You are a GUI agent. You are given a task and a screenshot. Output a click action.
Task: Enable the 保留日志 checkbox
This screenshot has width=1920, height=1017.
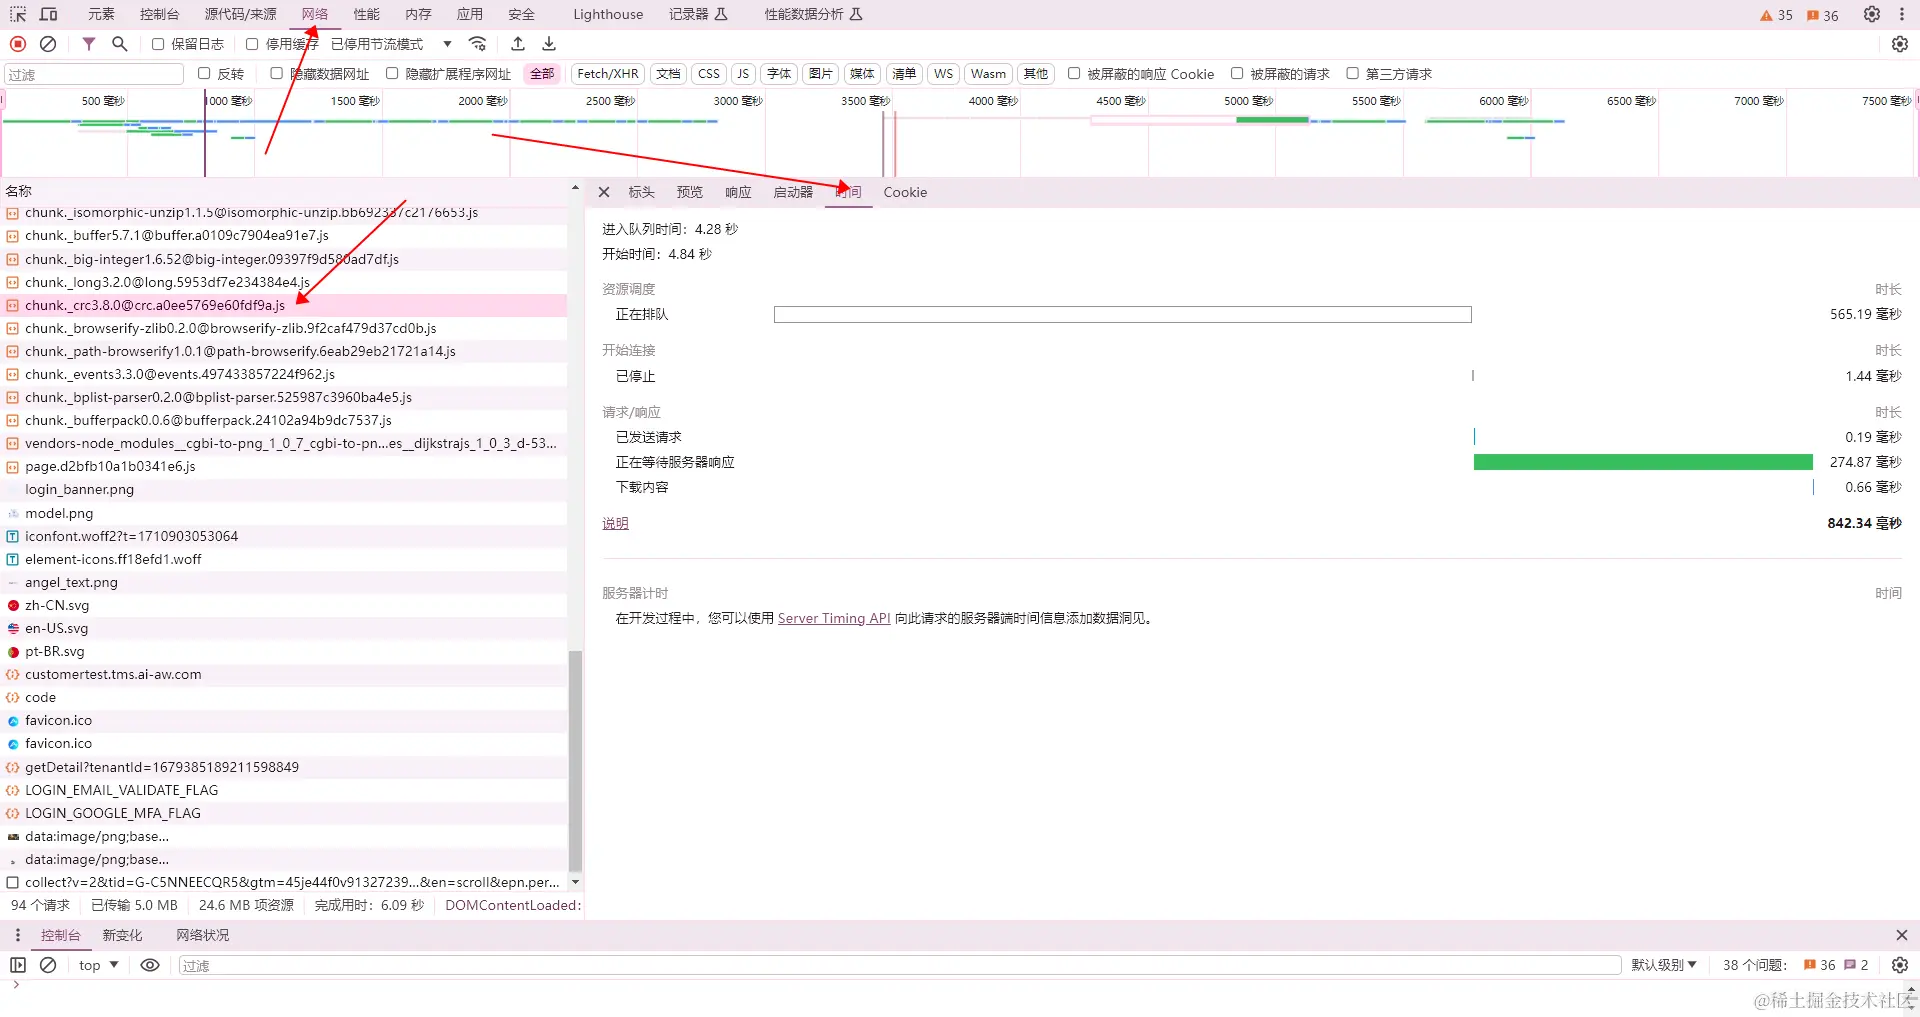[158, 44]
